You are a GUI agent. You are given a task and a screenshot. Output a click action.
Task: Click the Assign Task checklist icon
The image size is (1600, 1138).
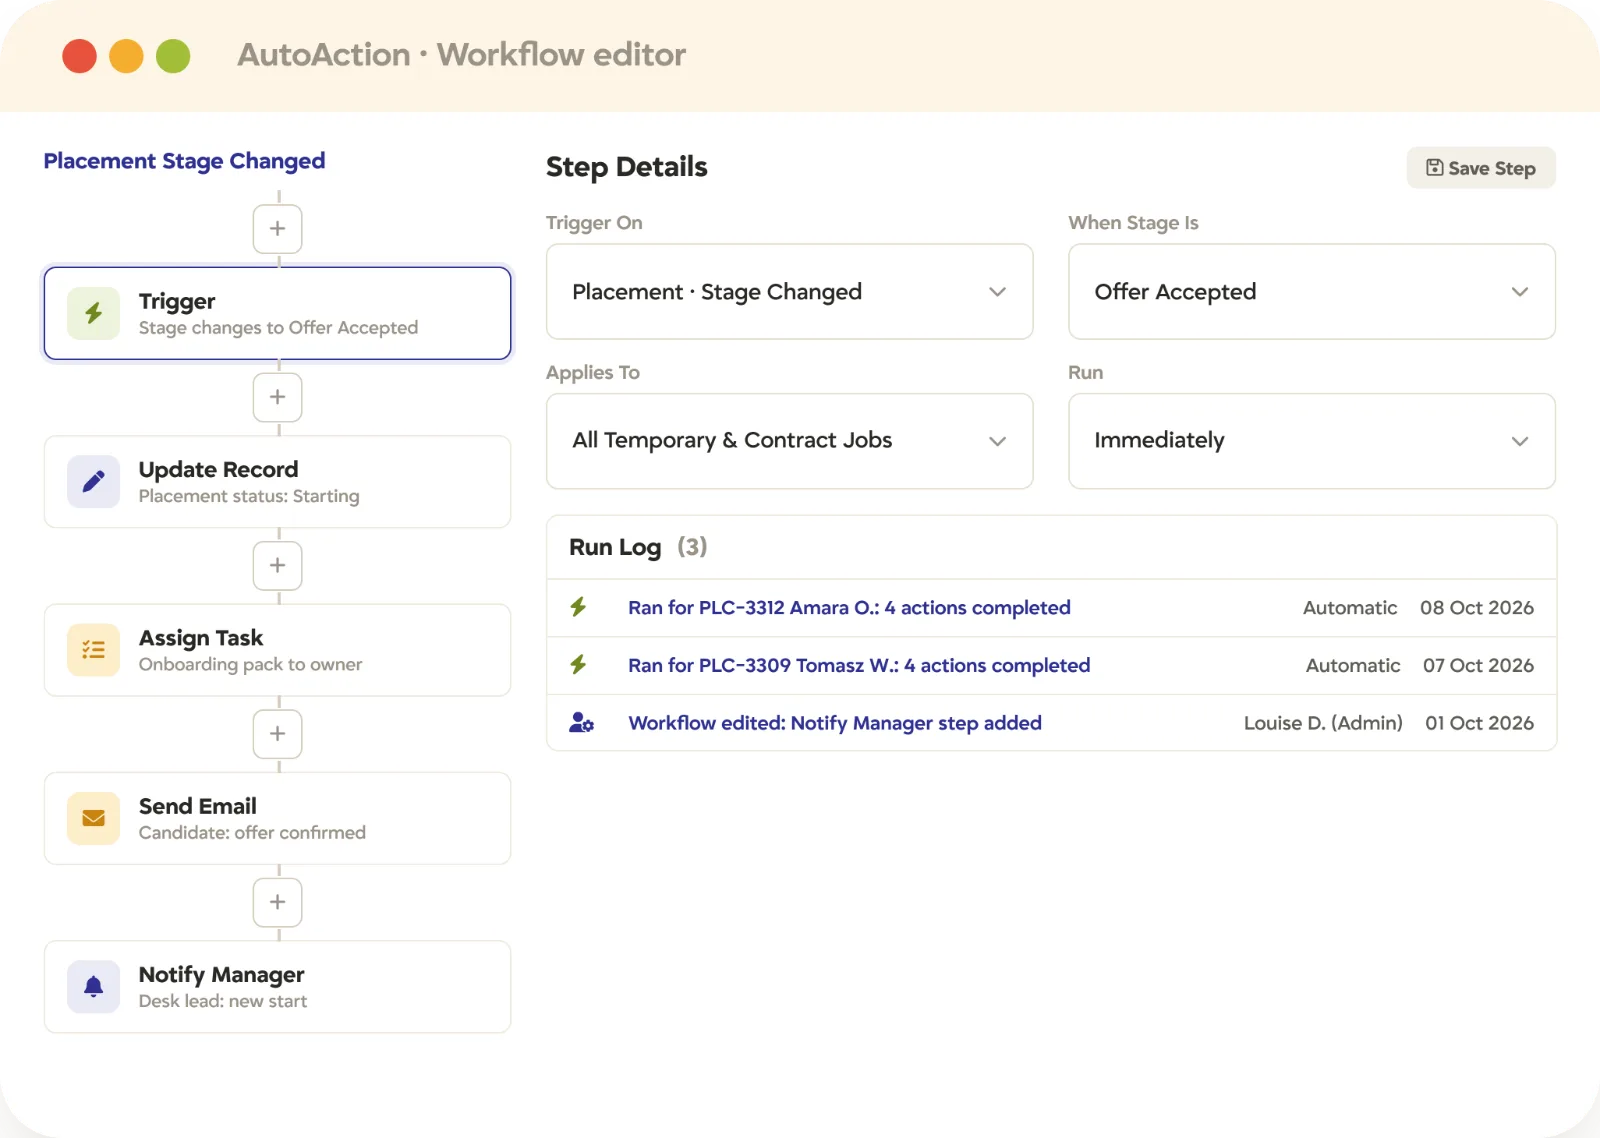pos(94,650)
